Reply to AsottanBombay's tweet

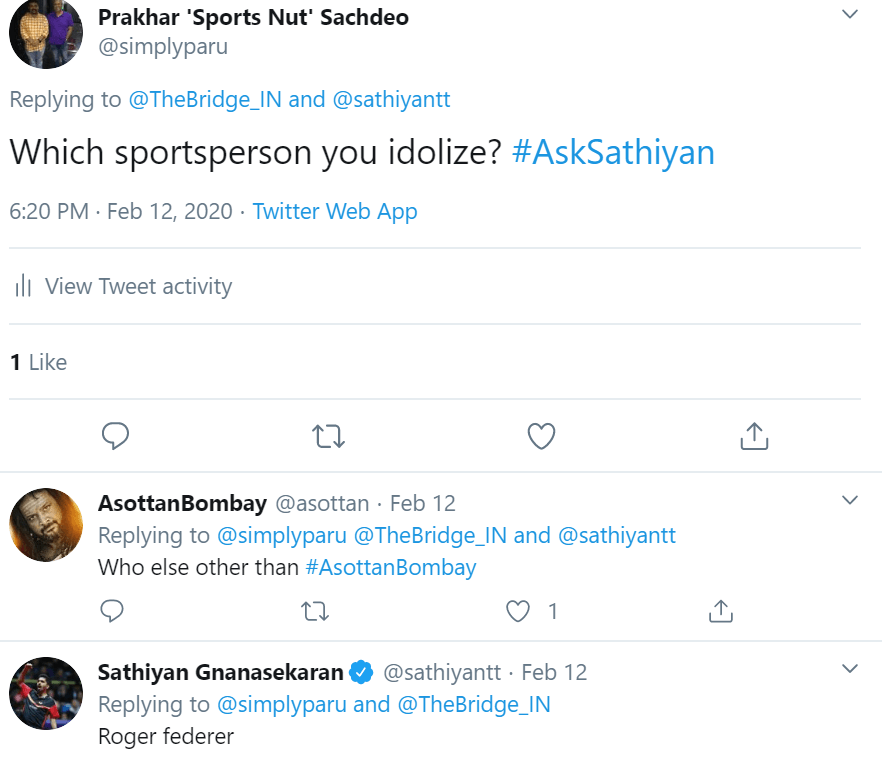113,610
